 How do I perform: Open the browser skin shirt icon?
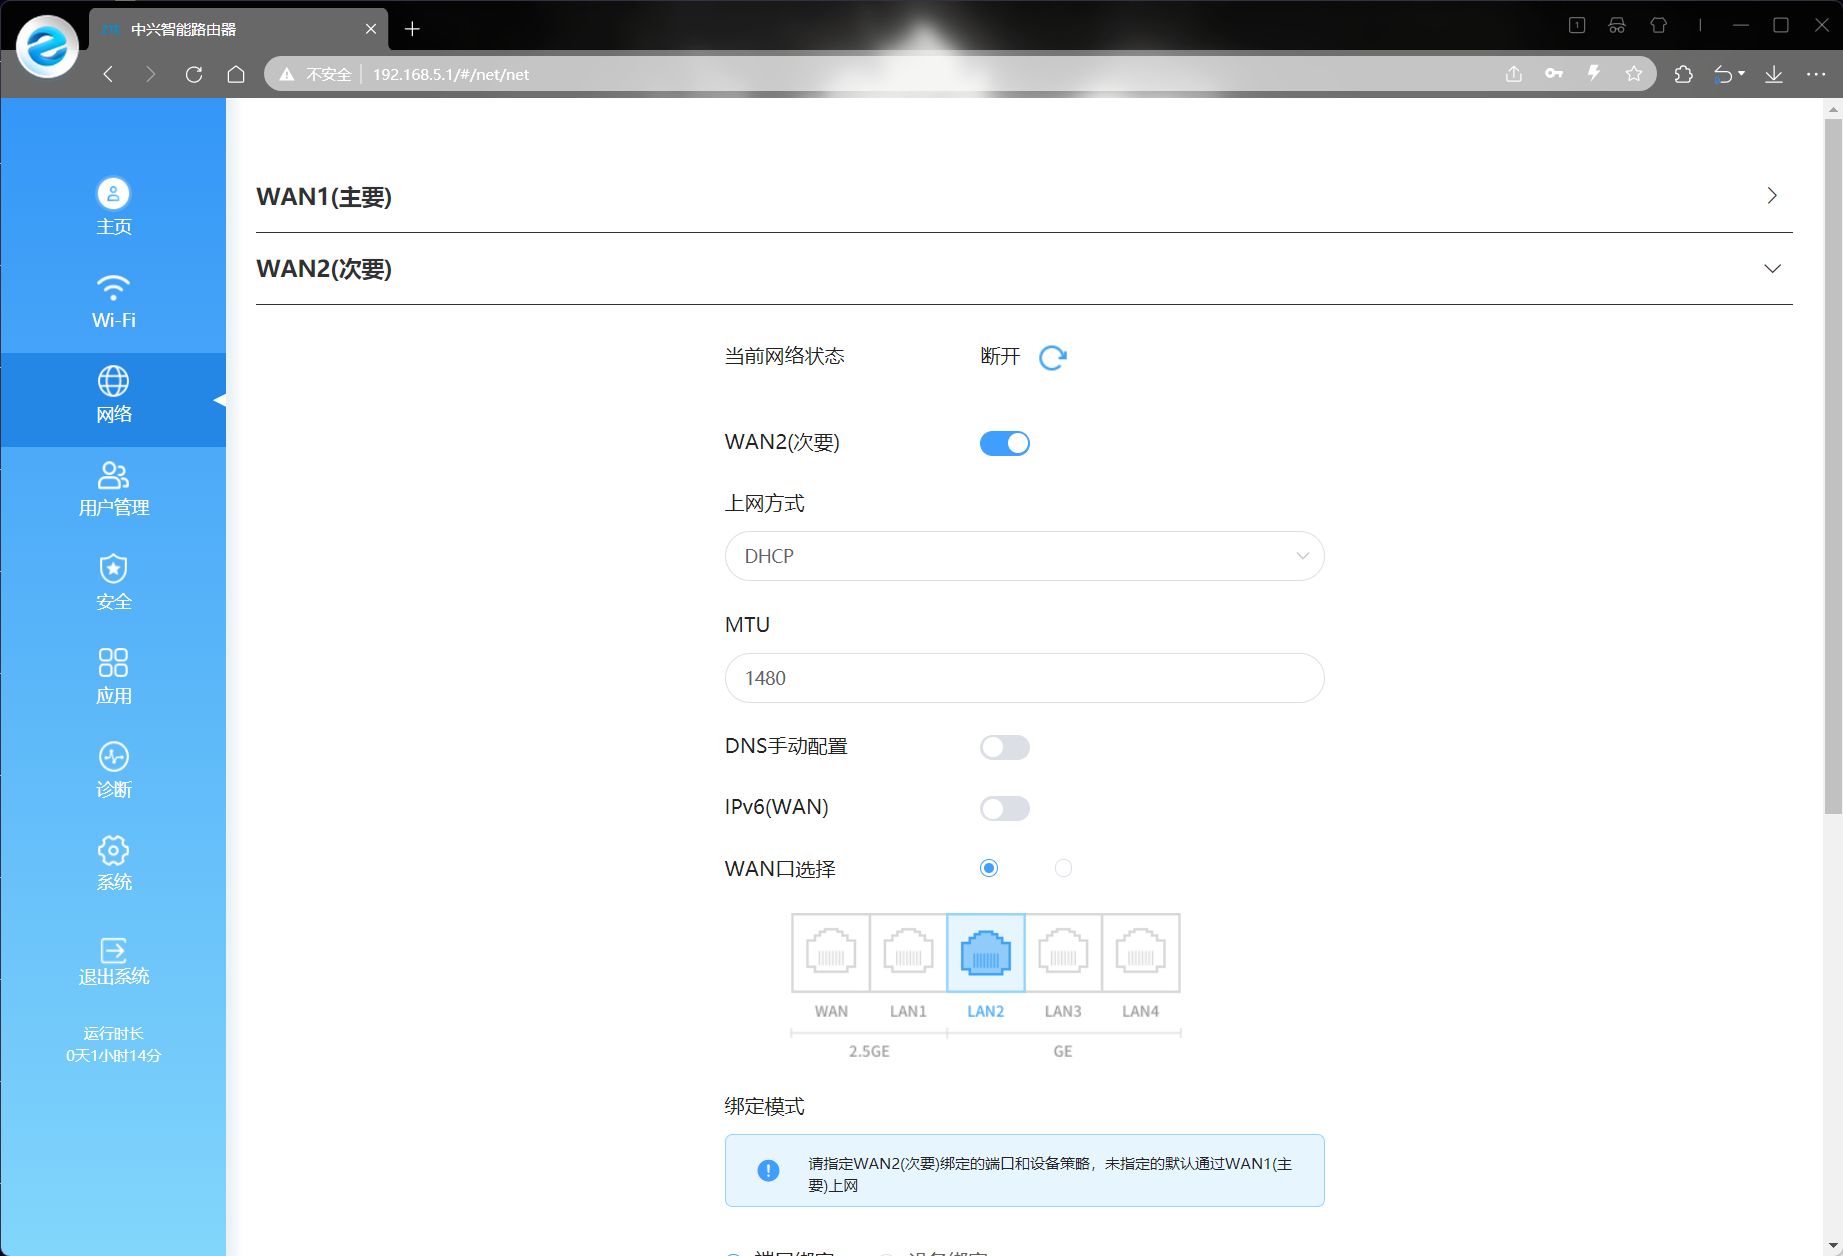(x=1659, y=26)
